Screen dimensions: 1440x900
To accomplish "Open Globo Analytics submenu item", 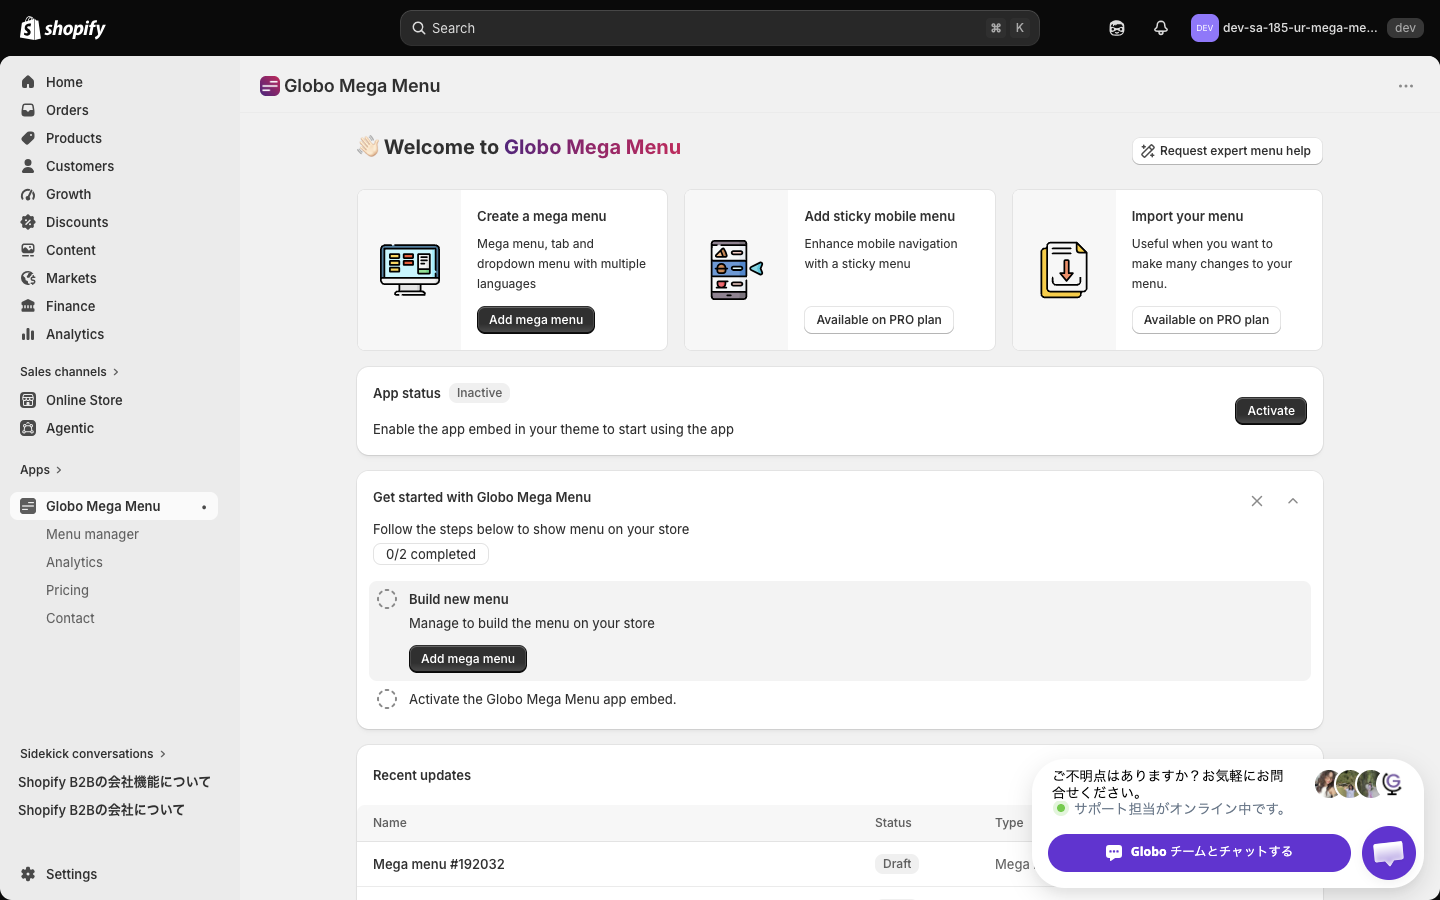I will point(74,562).
